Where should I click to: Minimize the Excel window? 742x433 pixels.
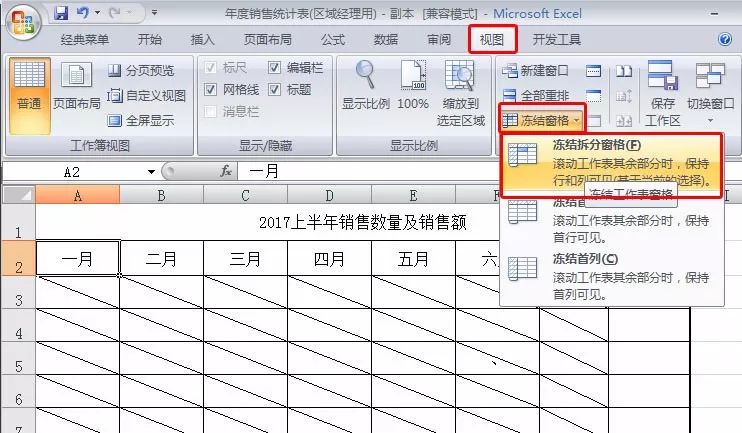pos(714,14)
